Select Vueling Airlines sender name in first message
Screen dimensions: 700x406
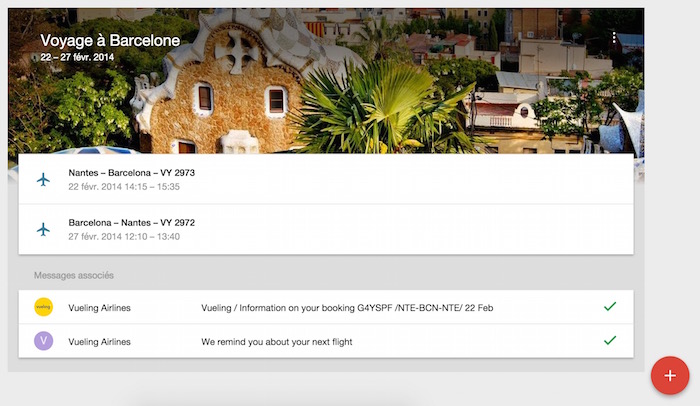tap(99, 308)
